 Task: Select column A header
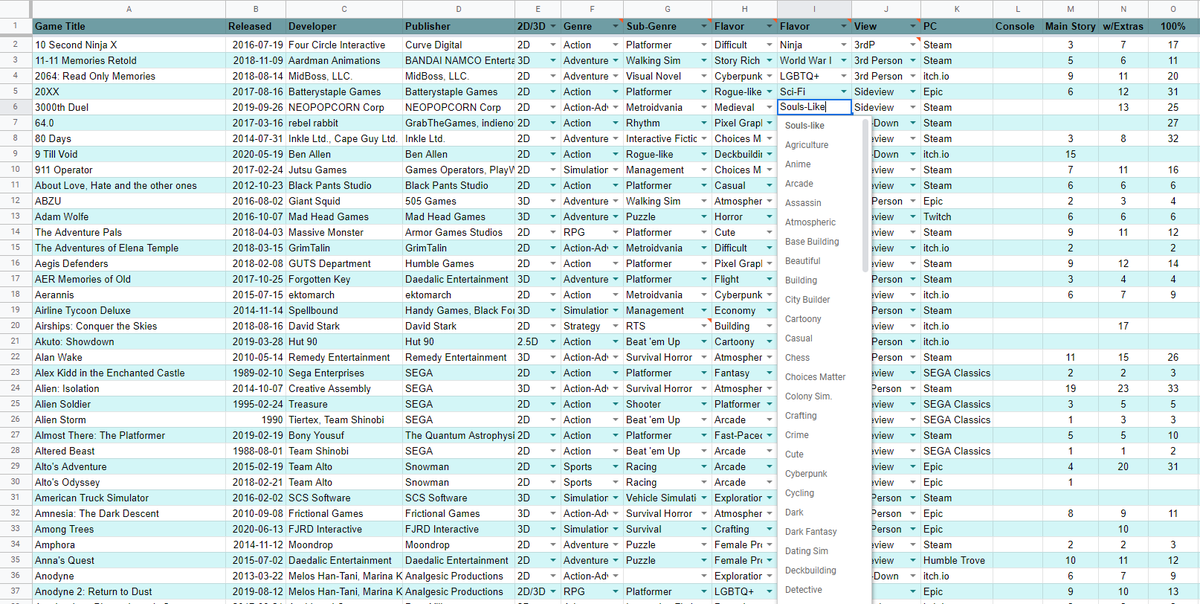[128, 8]
